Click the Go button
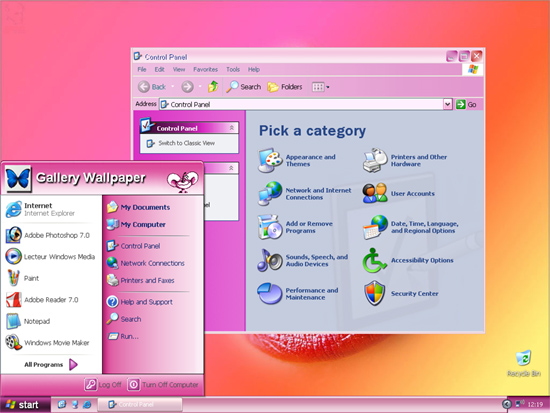 coord(466,104)
